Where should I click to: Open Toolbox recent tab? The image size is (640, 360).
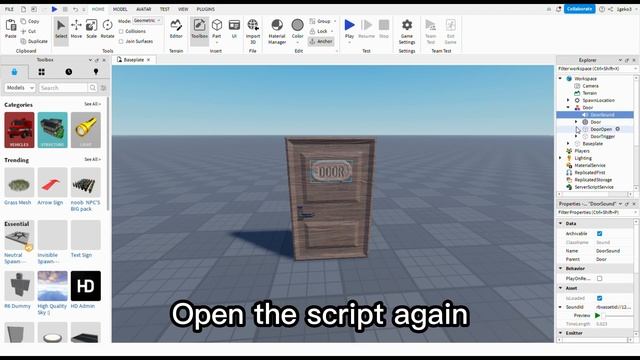coord(69,72)
